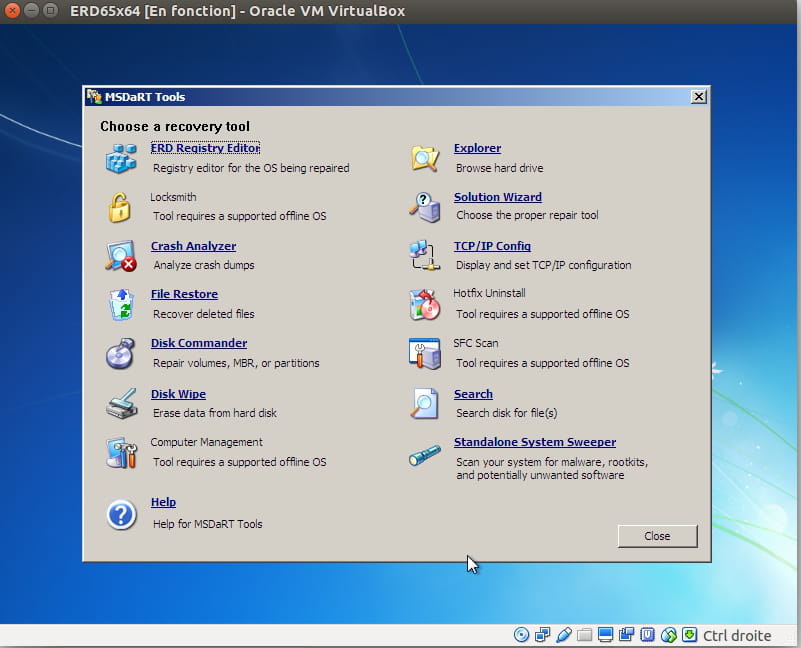Click VirtualBox network status icon
The image size is (801, 648).
542,635
